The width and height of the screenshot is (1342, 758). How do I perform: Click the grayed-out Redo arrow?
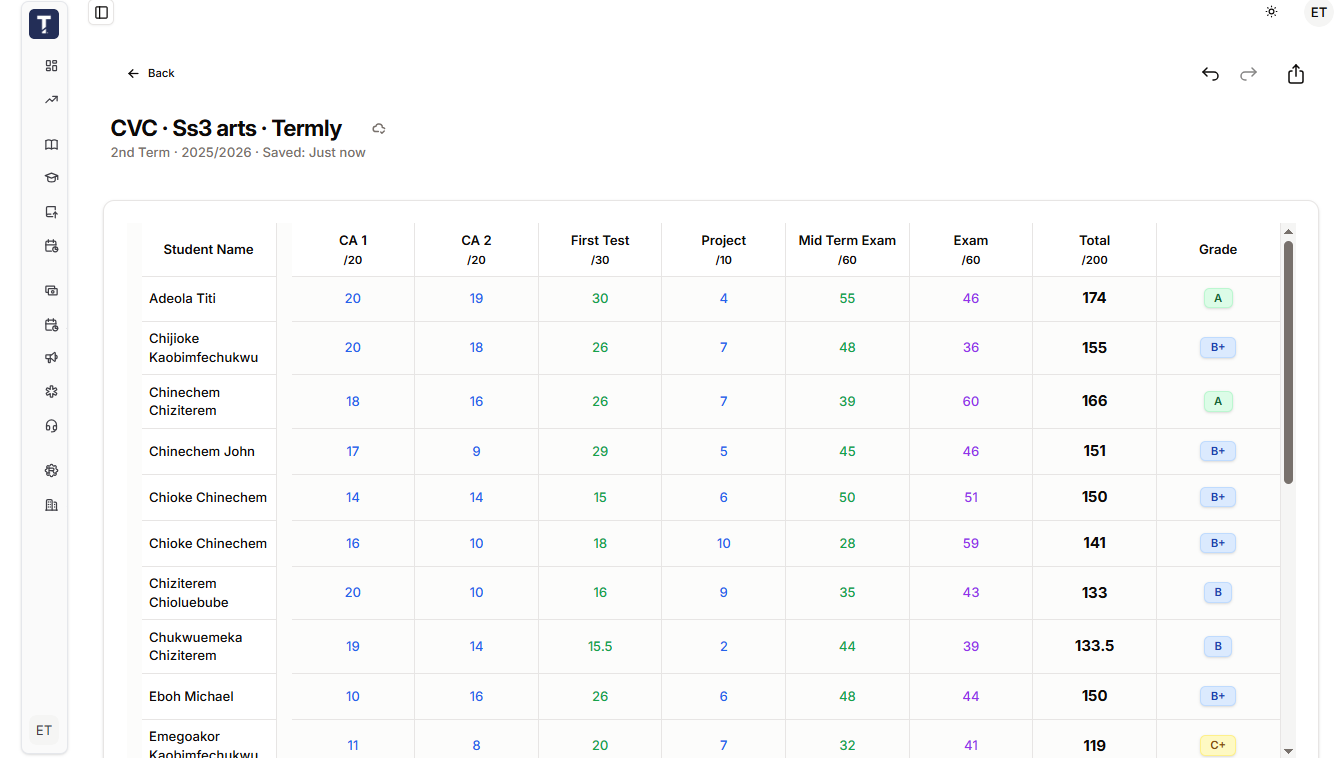point(1248,74)
